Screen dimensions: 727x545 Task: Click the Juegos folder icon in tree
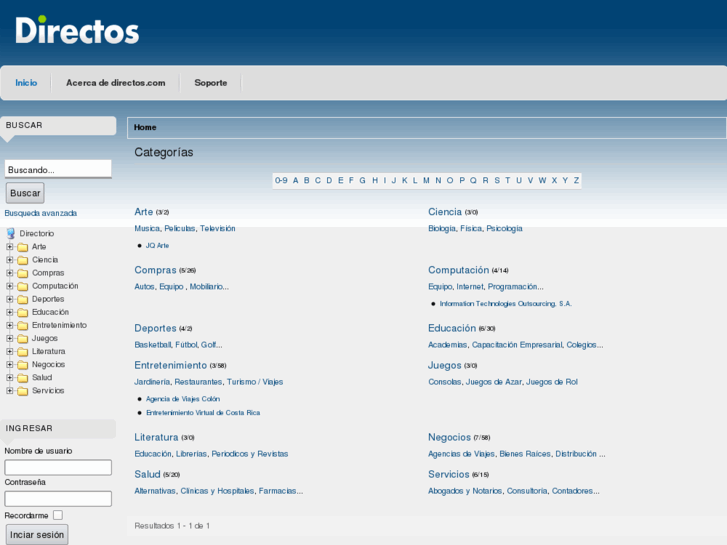(x=23, y=339)
